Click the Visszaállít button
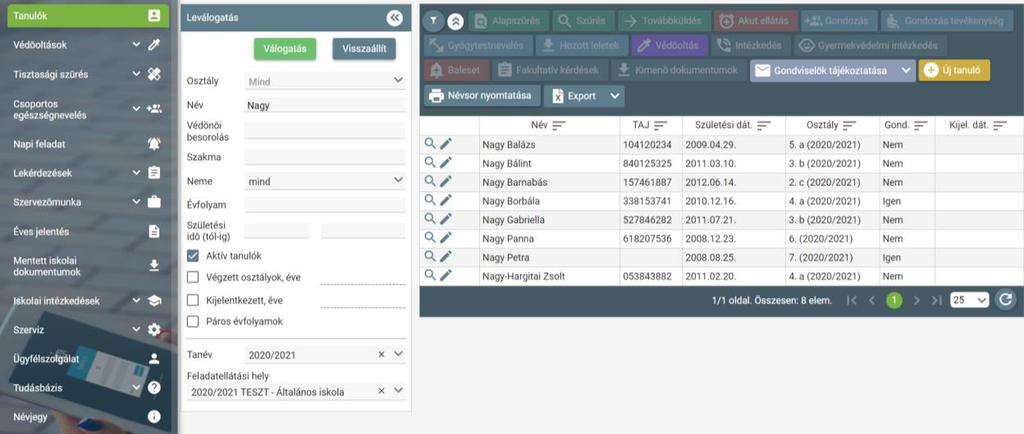 coord(364,49)
